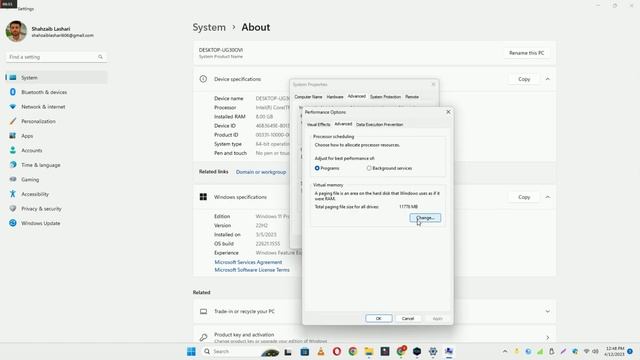Open Bluetooth & devices settings
This screenshot has height=360, width=640.
[56, 92]
